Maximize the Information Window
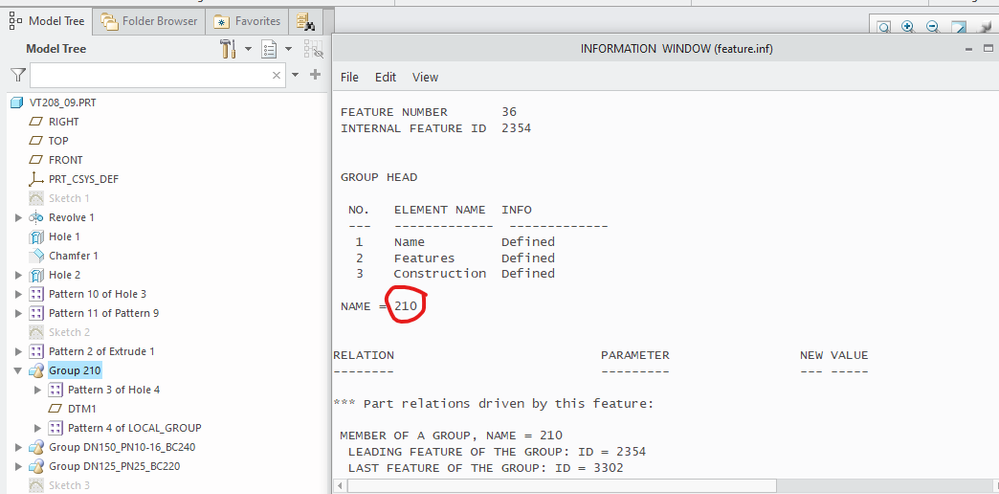The width and height of the screenshot is (999, 494). pos(988,48)
